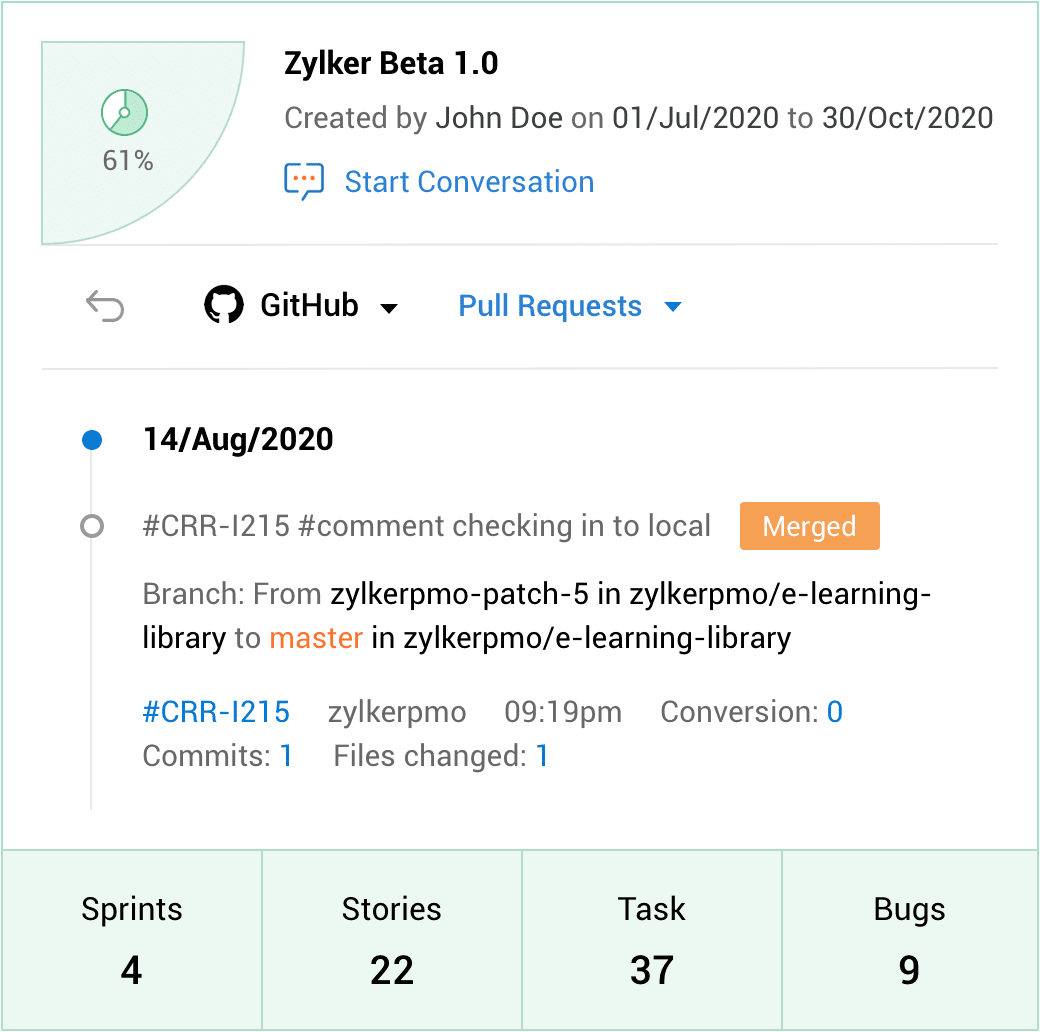Open the #CRR-I215 item link
The height and width of the screenshot is (1032, 1040).
coord(216,712)
